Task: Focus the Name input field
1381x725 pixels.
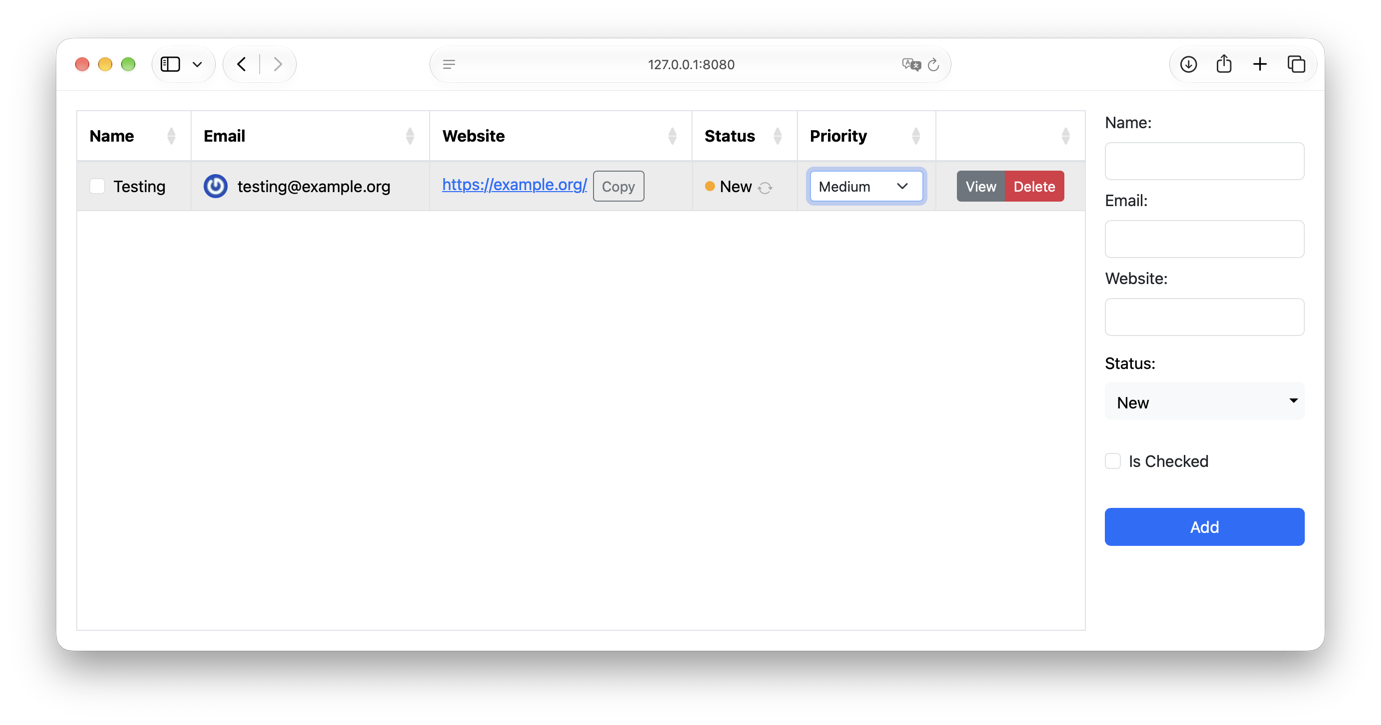Action: (1204, 161)
